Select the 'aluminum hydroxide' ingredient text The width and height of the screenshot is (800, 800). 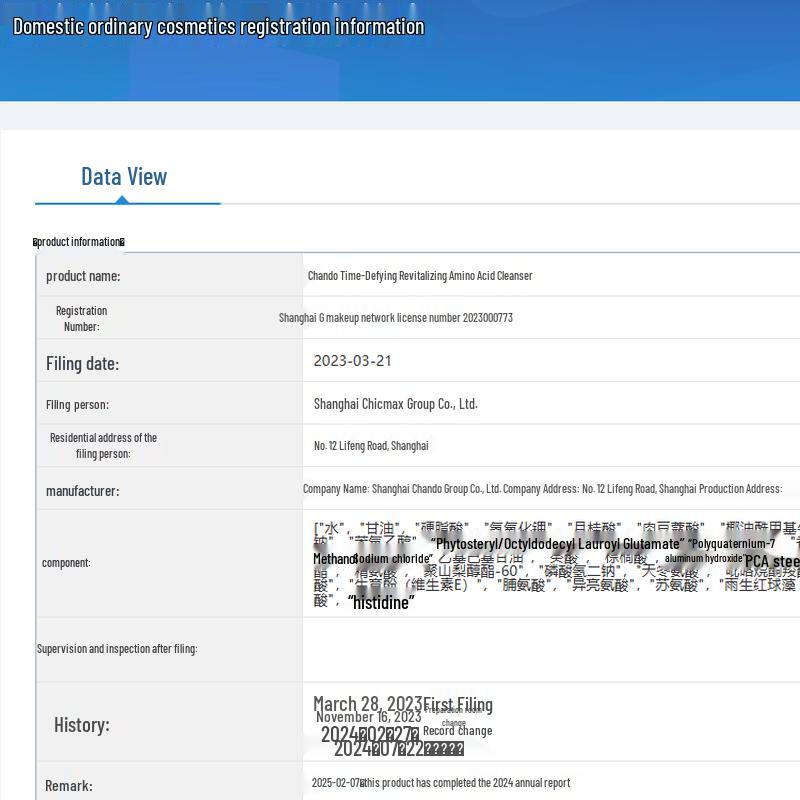[x=704, y=559]
